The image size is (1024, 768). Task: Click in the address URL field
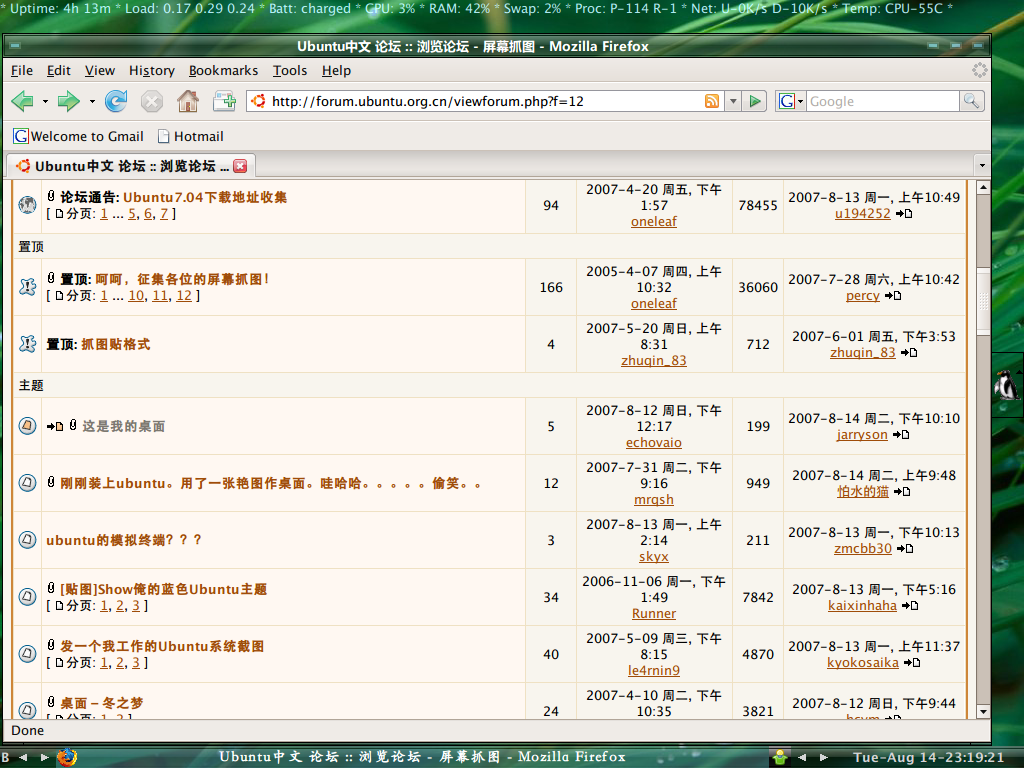(483, 101)
